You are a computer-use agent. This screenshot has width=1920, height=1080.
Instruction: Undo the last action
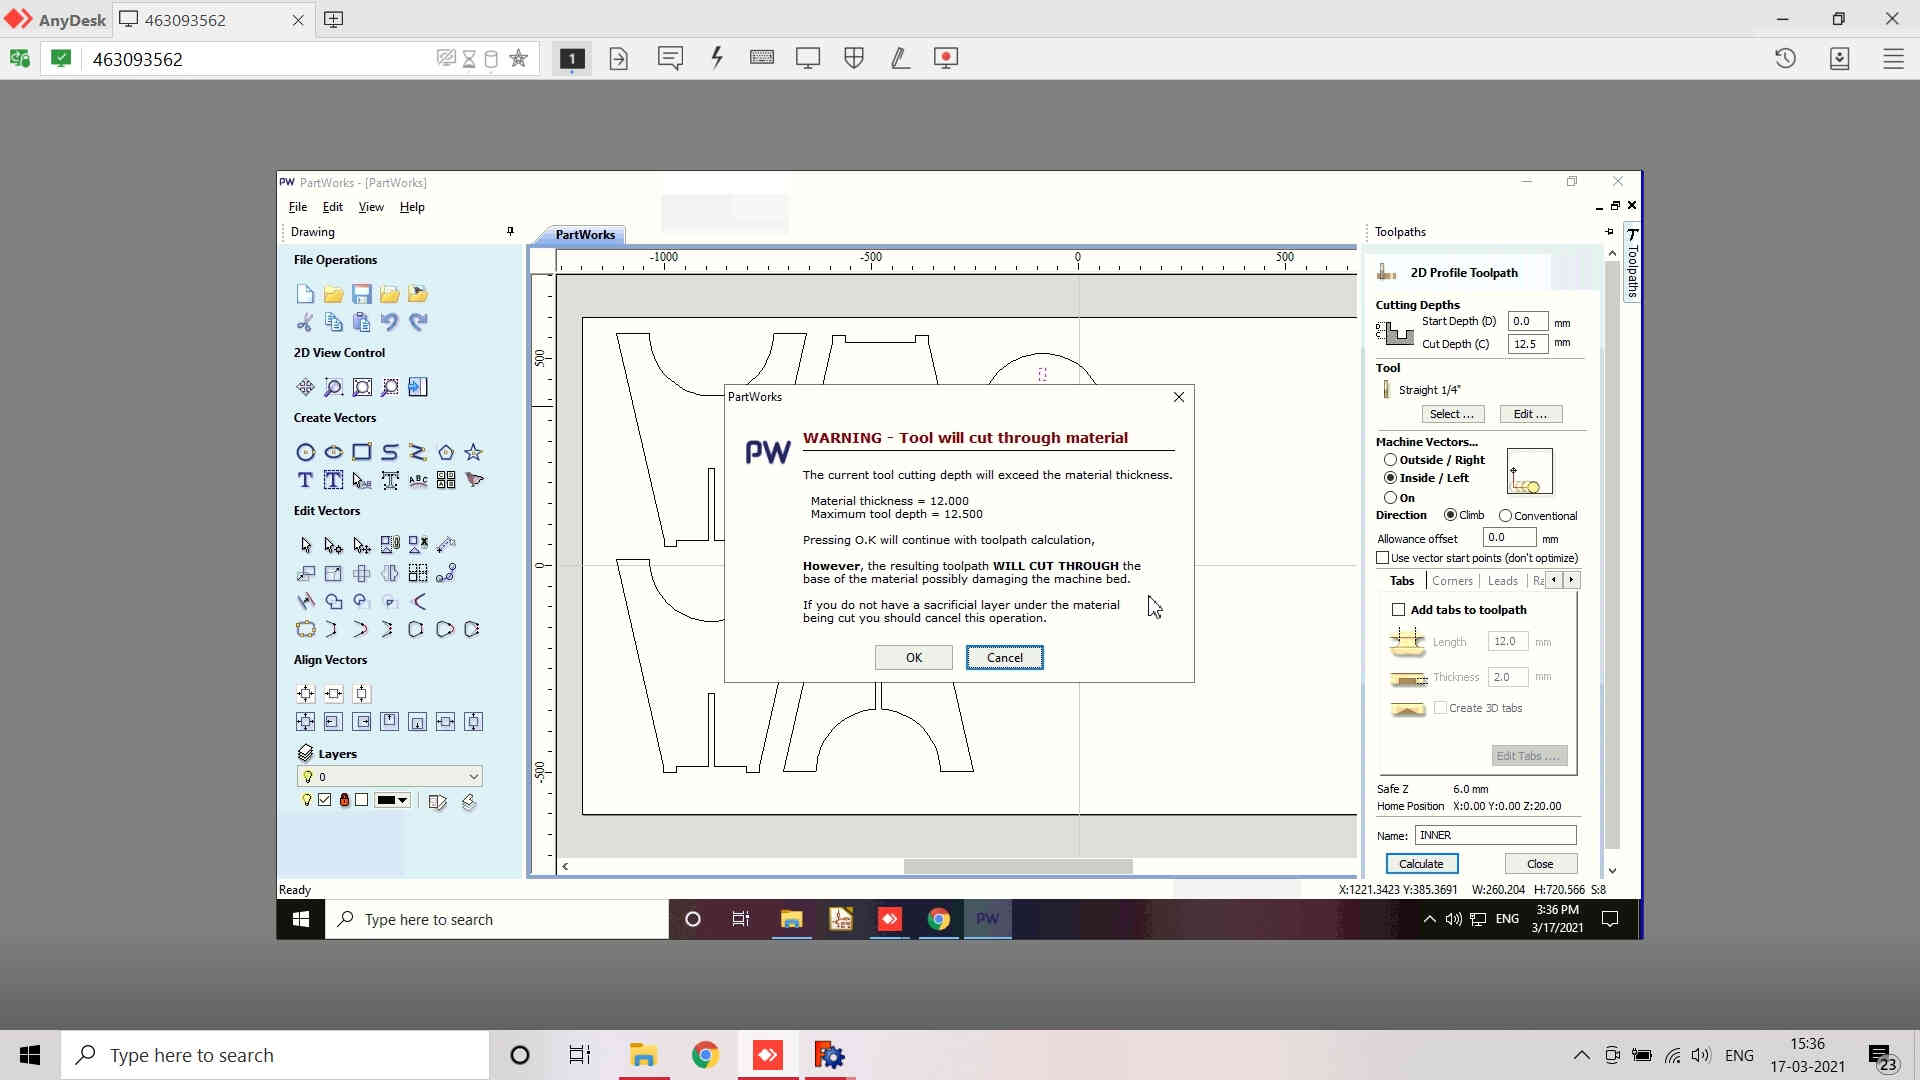[x=389, y=322]
